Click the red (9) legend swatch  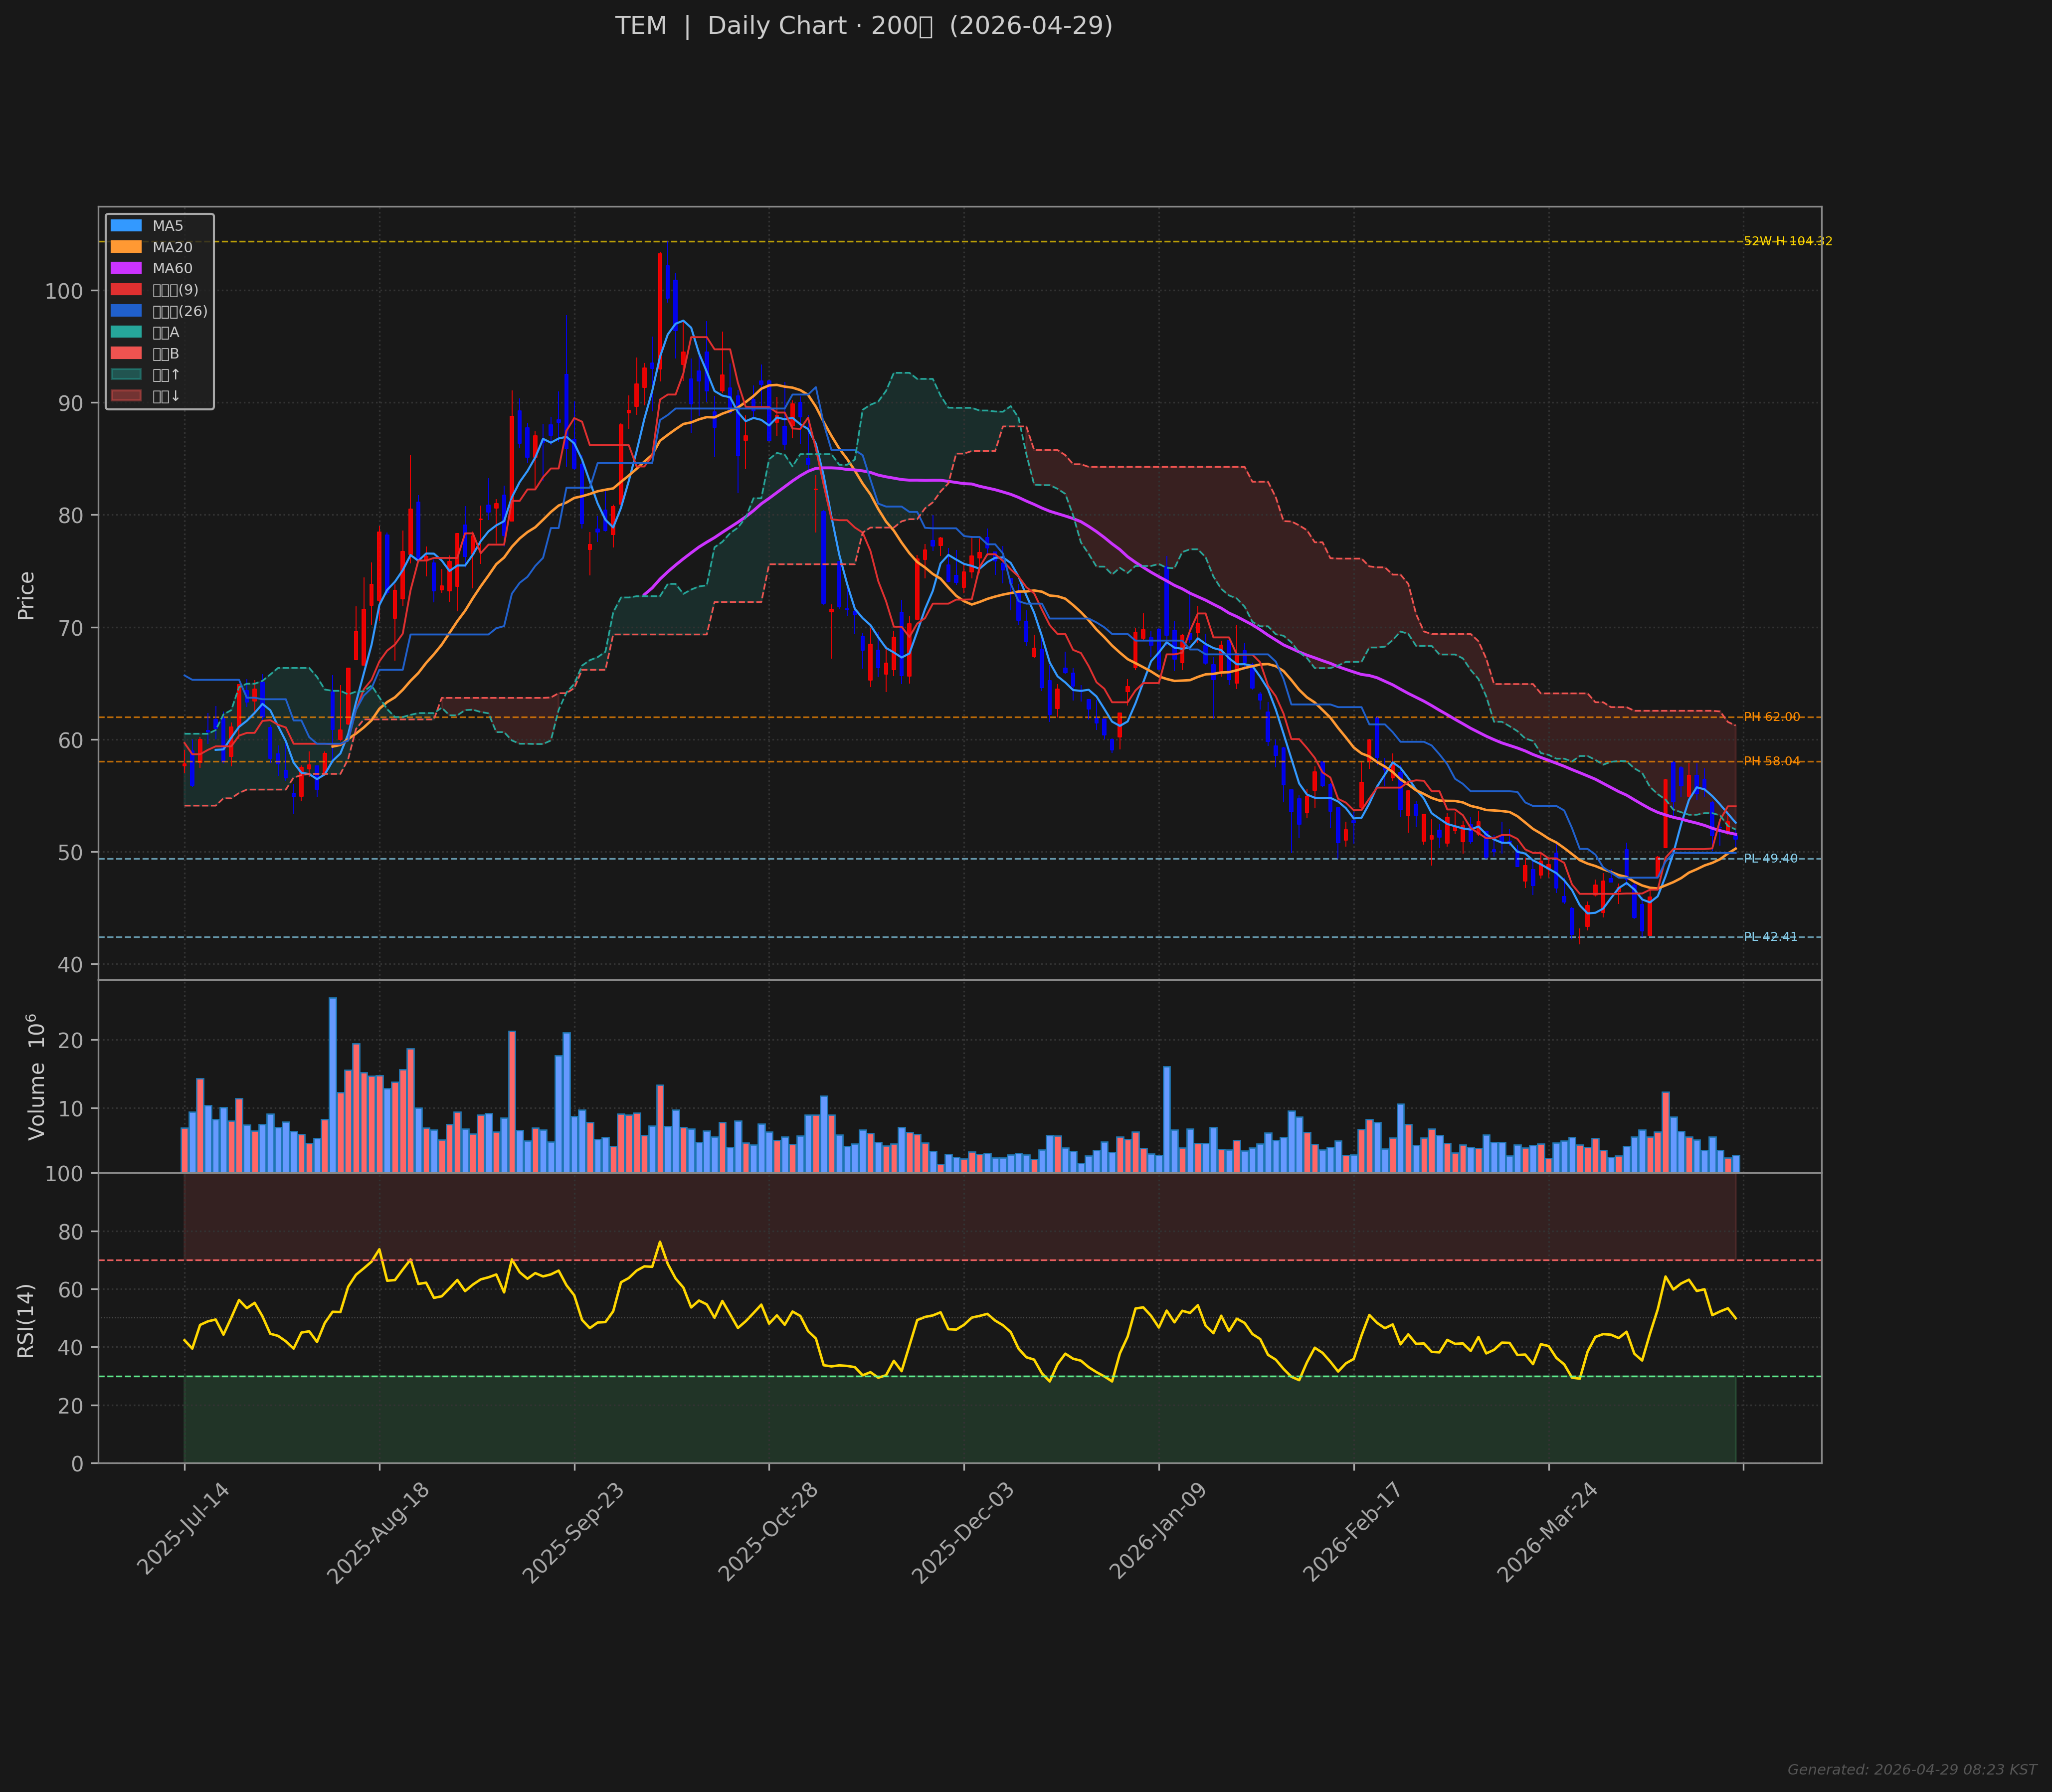[x=126, y=290]
